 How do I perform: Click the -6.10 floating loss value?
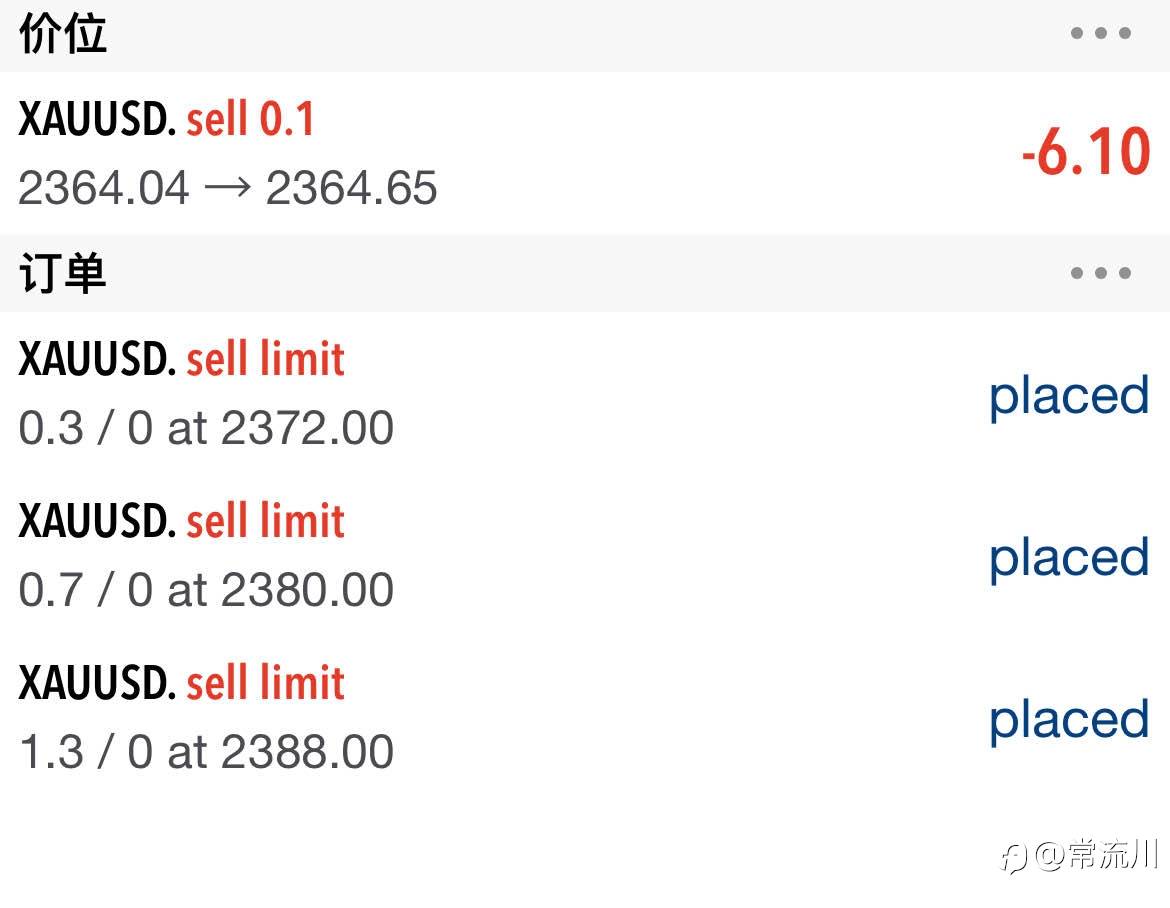pyautogui.click(x=1085, y=154)
